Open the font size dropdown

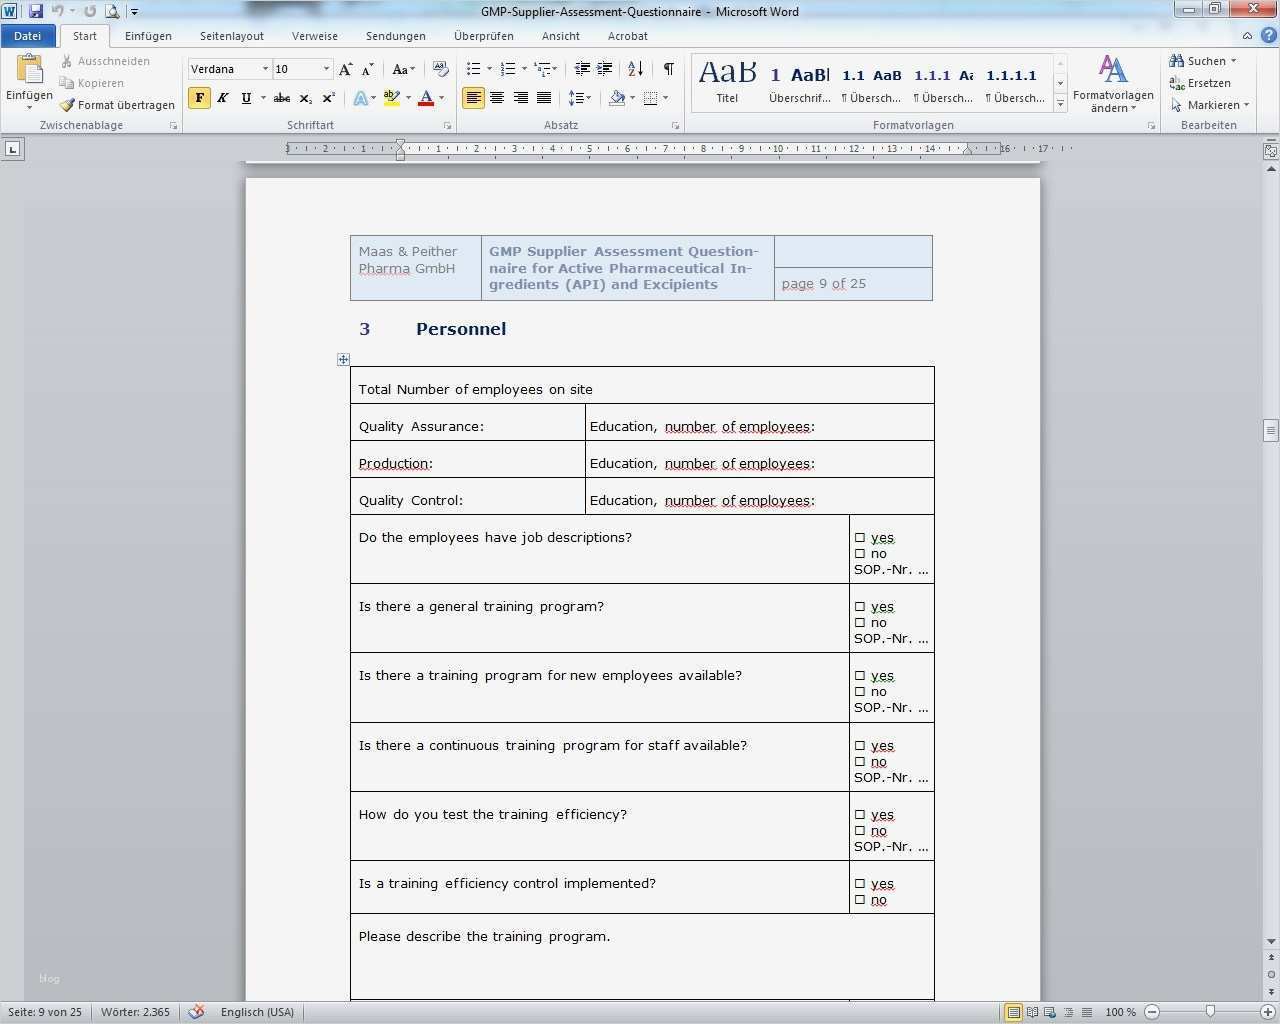tap(327, 69)
